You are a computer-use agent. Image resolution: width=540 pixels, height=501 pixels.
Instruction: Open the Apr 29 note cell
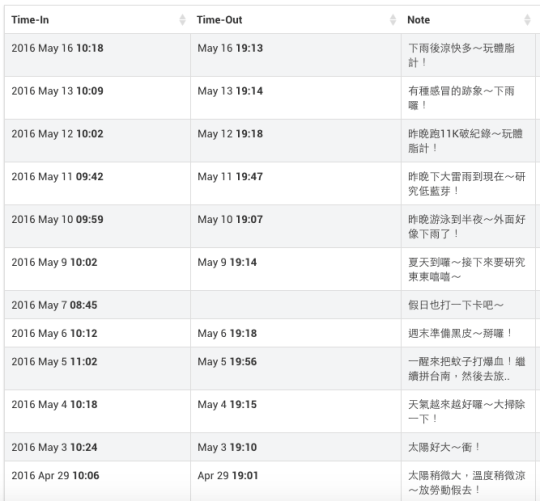(468, 481)
